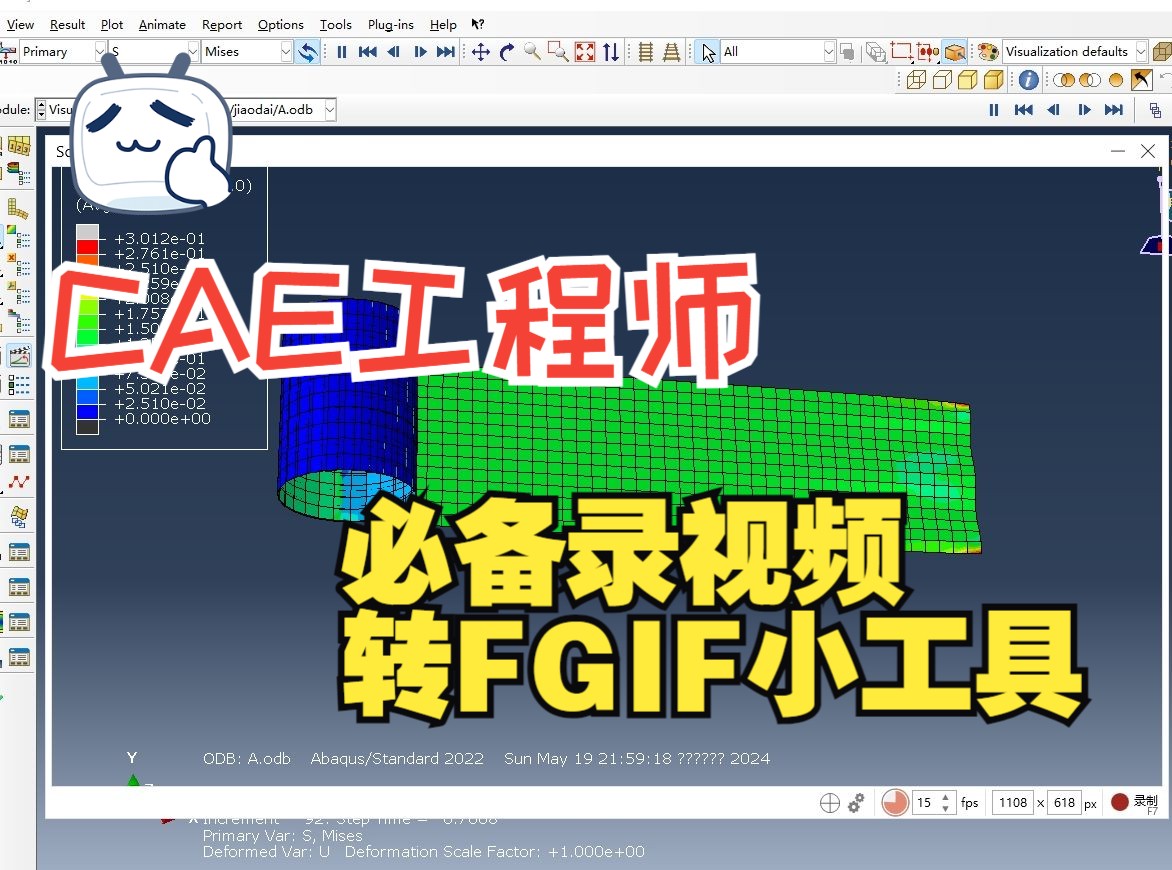Pause animation in the context bar
The width and height of the screenshot is (1172, 870).
(x=993, y=110)
